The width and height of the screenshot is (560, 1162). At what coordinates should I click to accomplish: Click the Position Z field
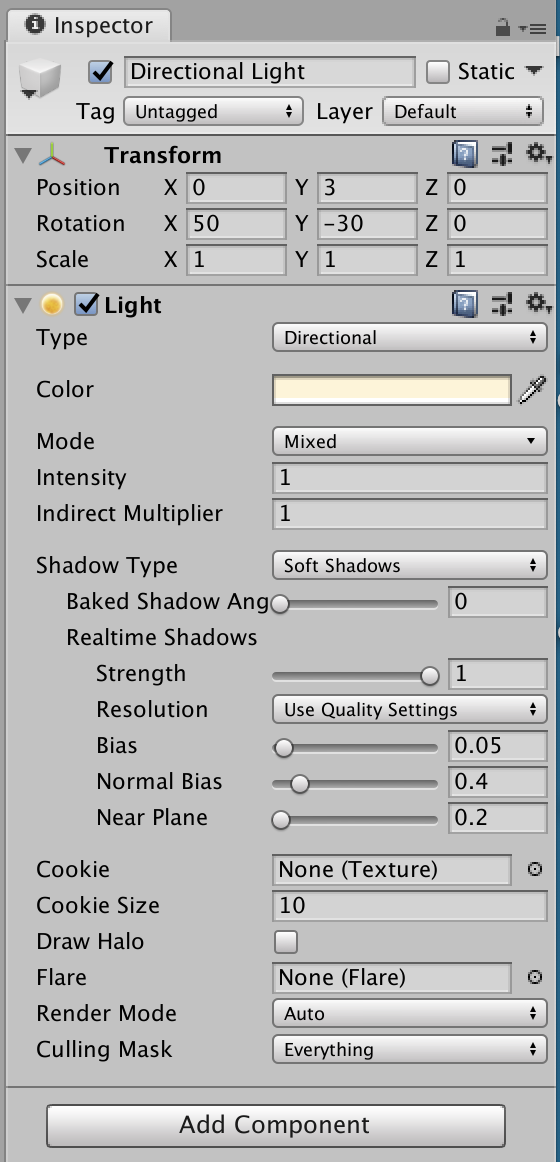pyautogui.click(x=497, y=188)
